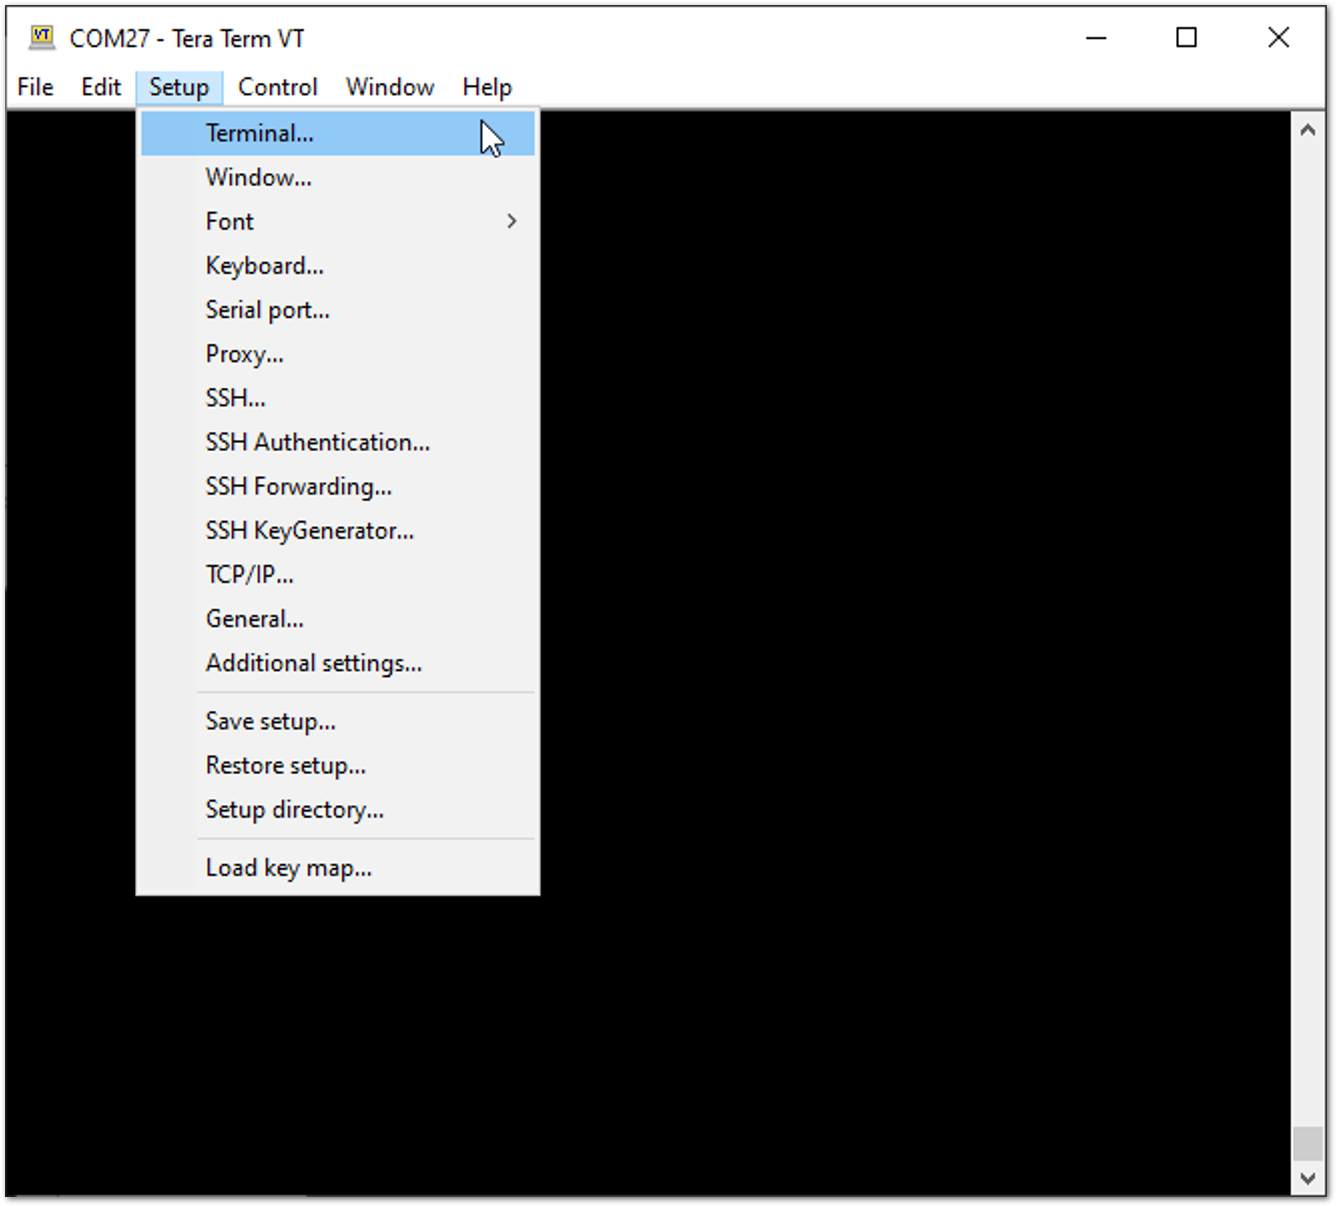Select Load key map... option

(288, 868)
